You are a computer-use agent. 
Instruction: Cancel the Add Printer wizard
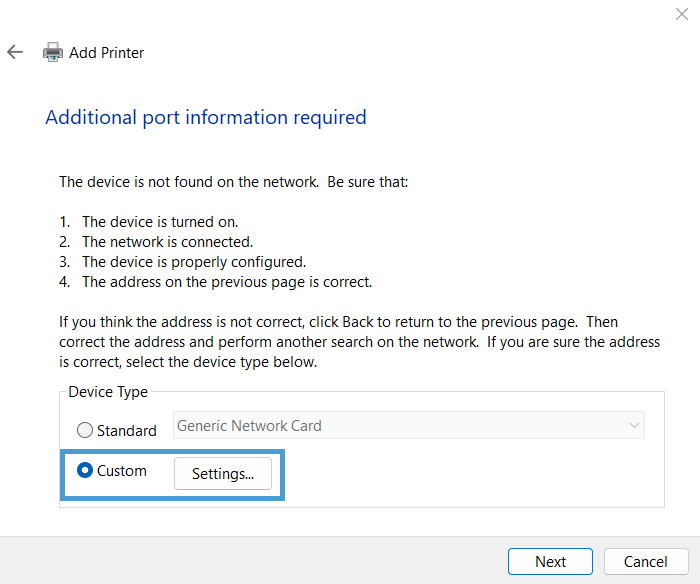646,561
